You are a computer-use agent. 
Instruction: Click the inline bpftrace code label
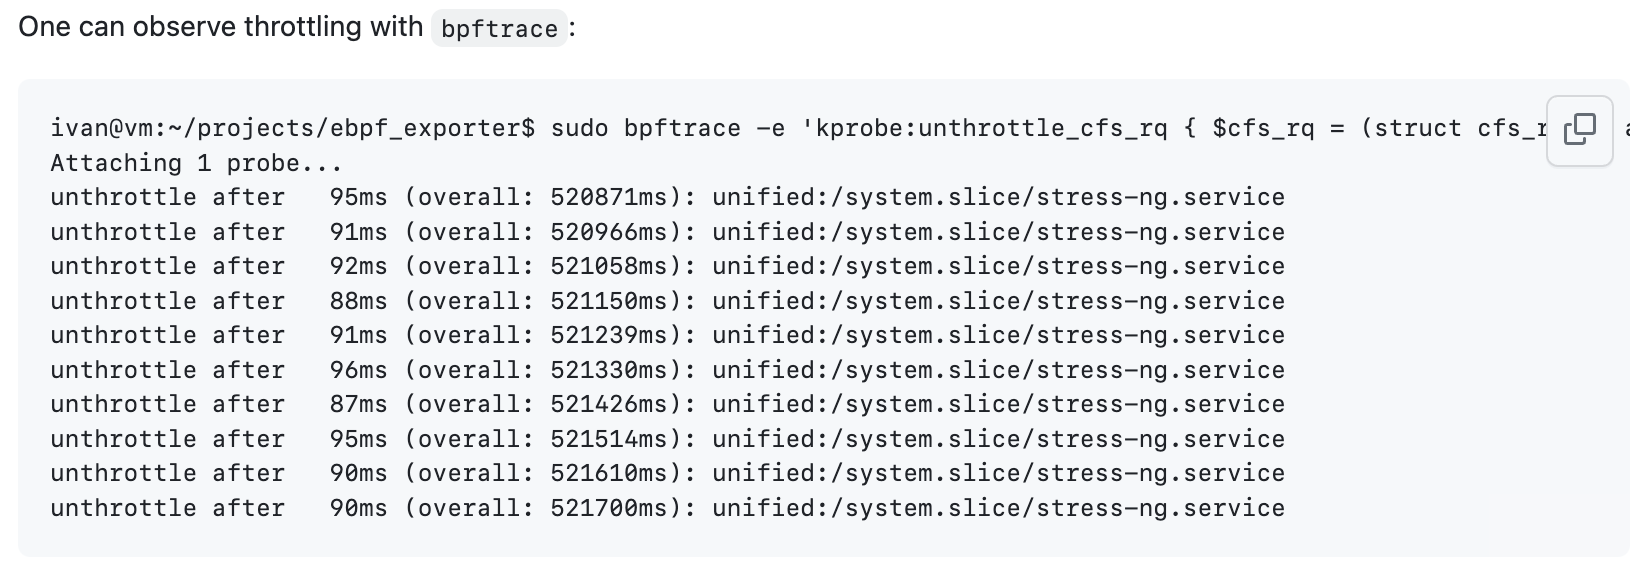[499, 28]
